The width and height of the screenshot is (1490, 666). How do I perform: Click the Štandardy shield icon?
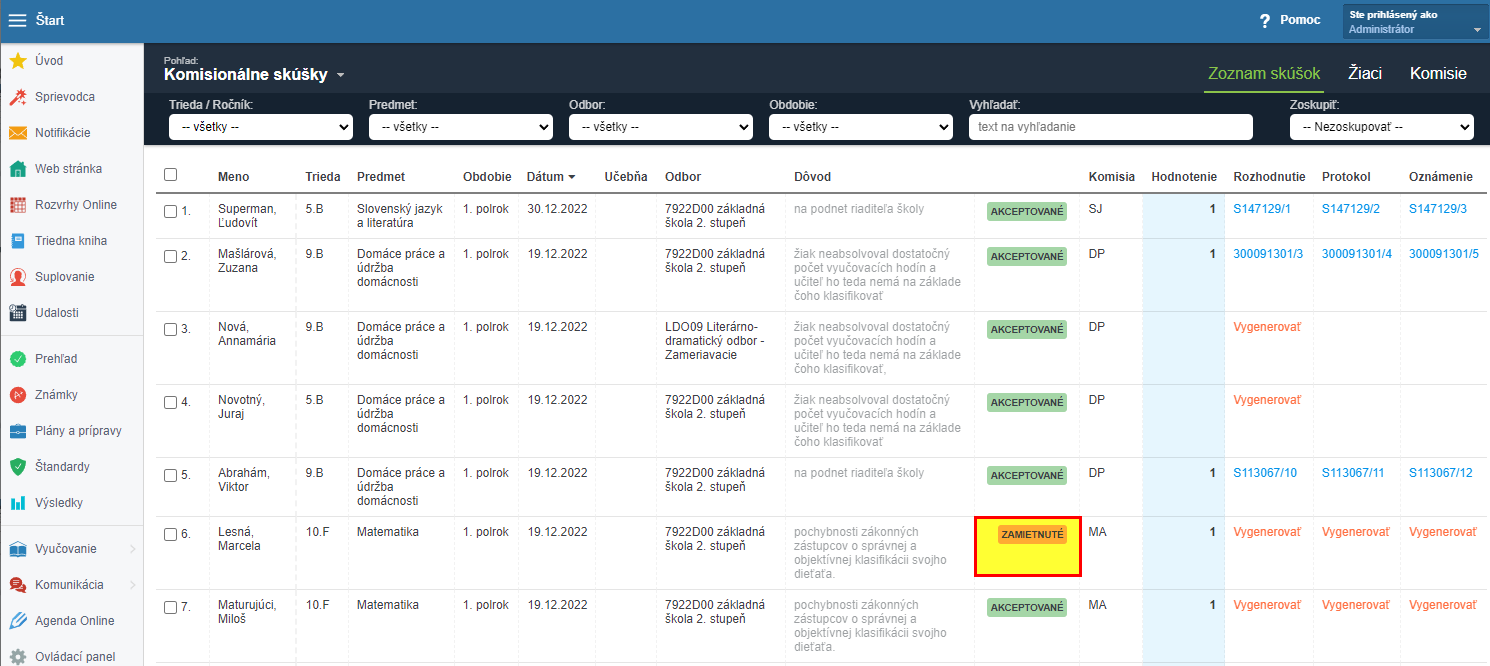[18, 467]
